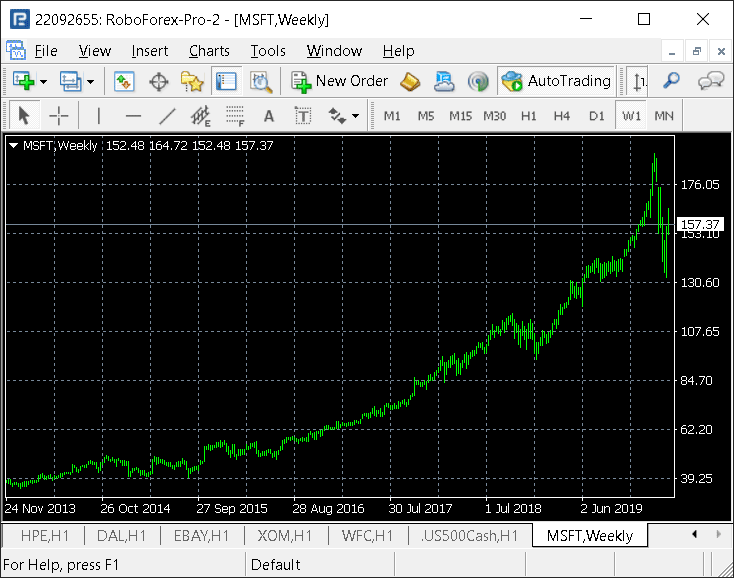Open the Insert menu
The width and height of the screenshot is (734, 578).
coord(150,51)
